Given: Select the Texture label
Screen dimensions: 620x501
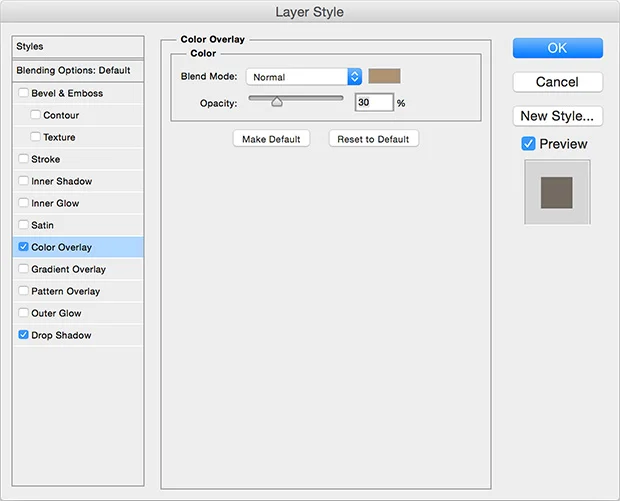Looking at the screenshot, I should tap(59, 137).
